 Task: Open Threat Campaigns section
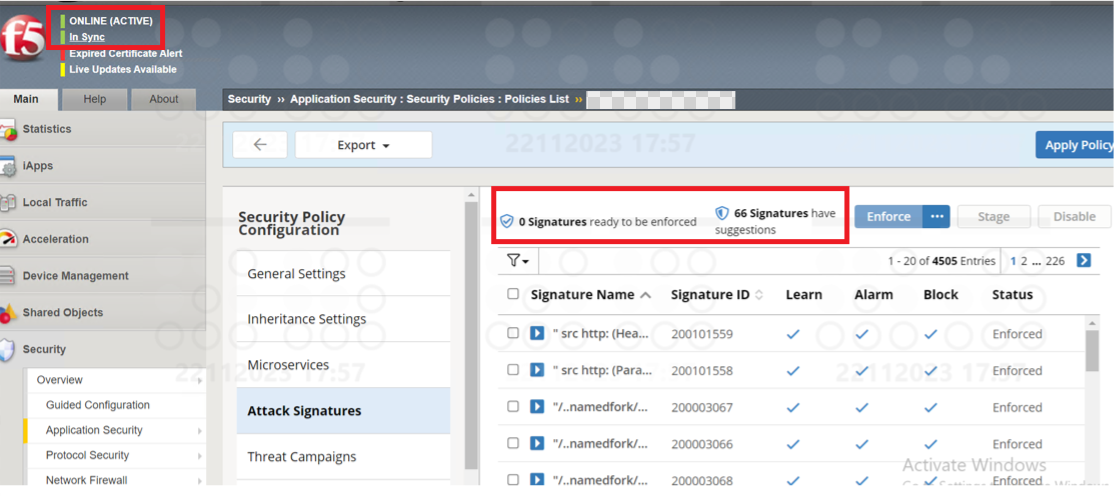point(344,456)
